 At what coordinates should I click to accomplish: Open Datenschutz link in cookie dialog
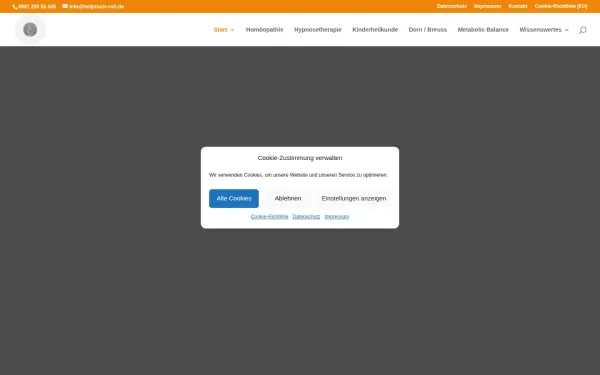[x=306, y=217]
